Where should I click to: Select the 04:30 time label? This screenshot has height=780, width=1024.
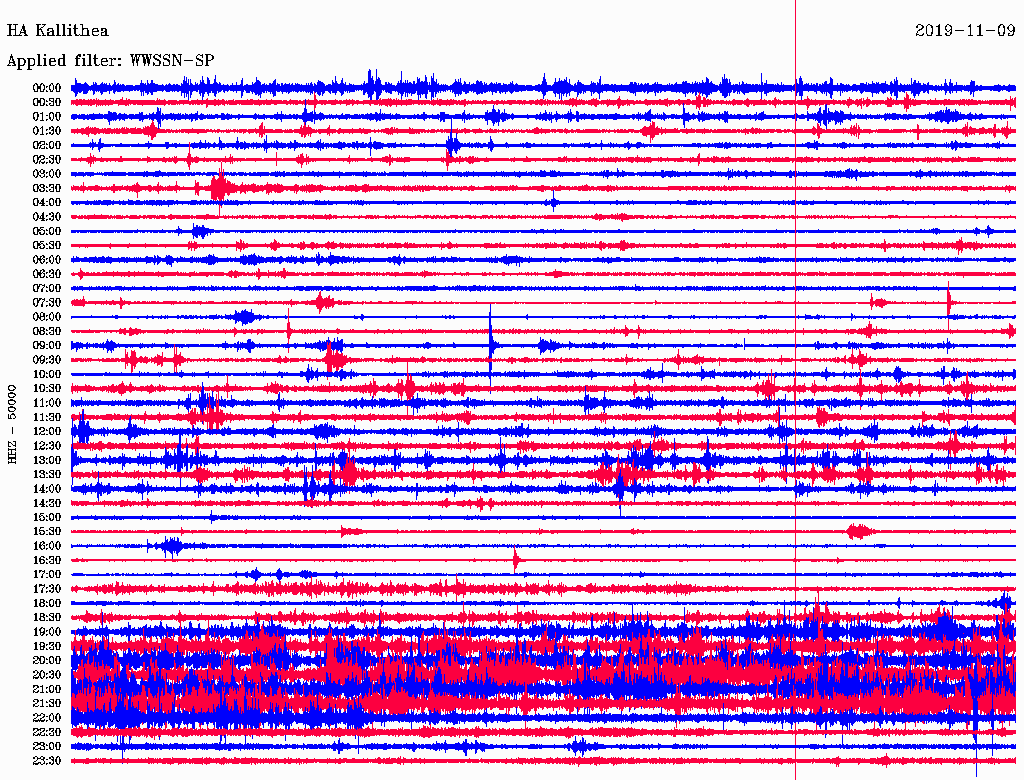[47, 217]
